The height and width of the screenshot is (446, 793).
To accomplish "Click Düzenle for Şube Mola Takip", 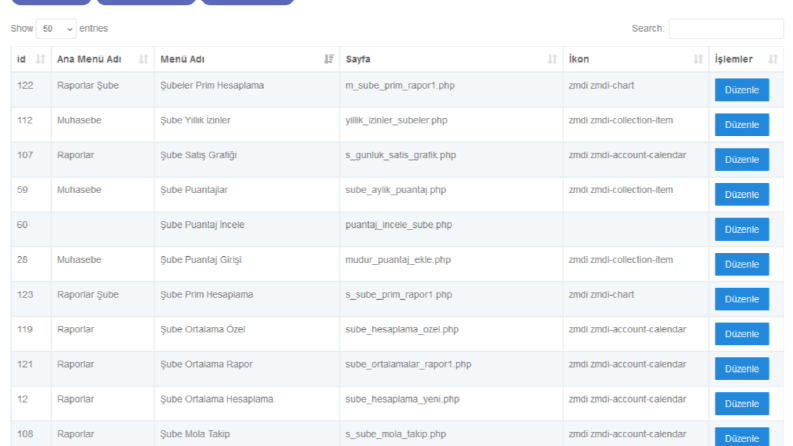I will (x=741, y=437).
